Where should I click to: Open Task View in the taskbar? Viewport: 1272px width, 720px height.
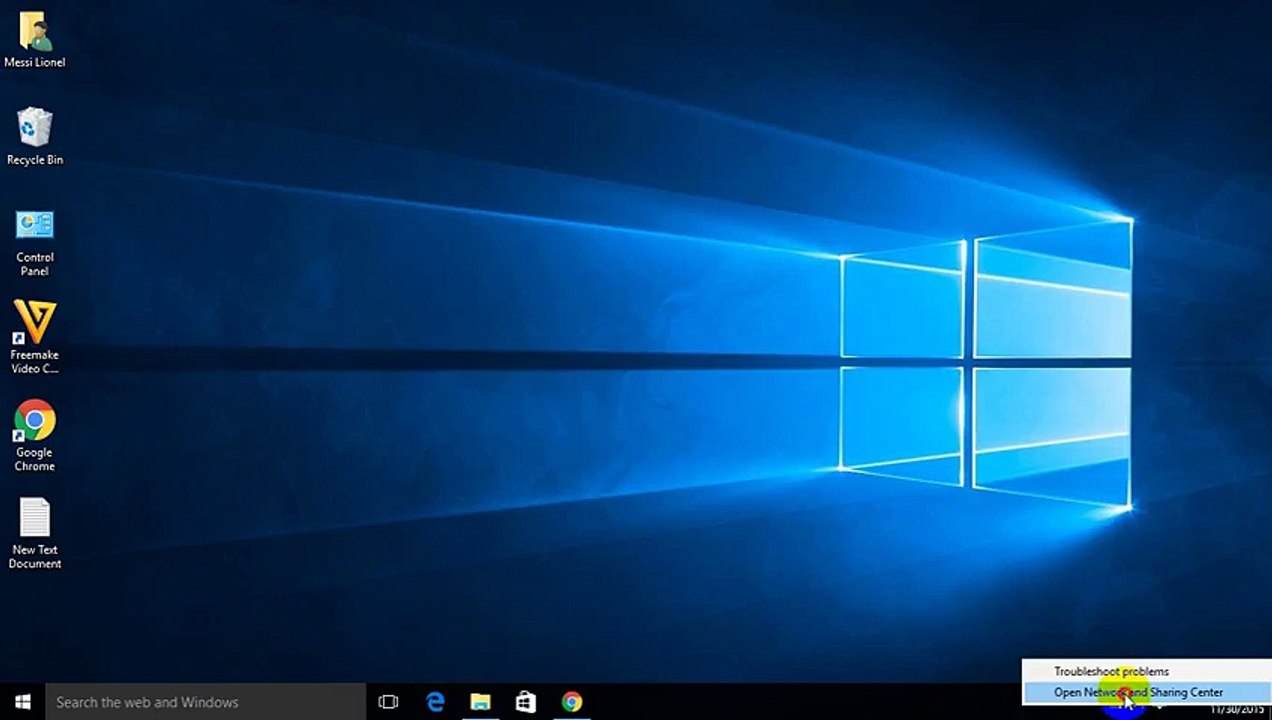388,702
